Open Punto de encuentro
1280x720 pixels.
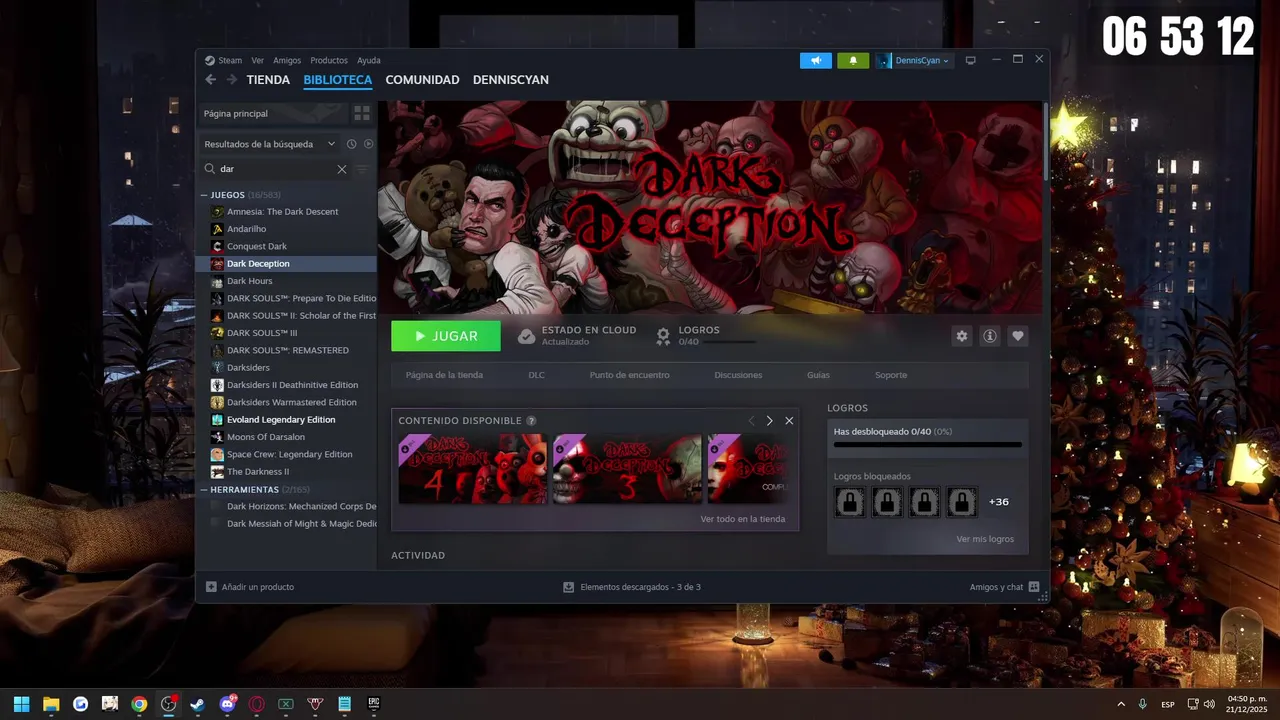point(629,375)
